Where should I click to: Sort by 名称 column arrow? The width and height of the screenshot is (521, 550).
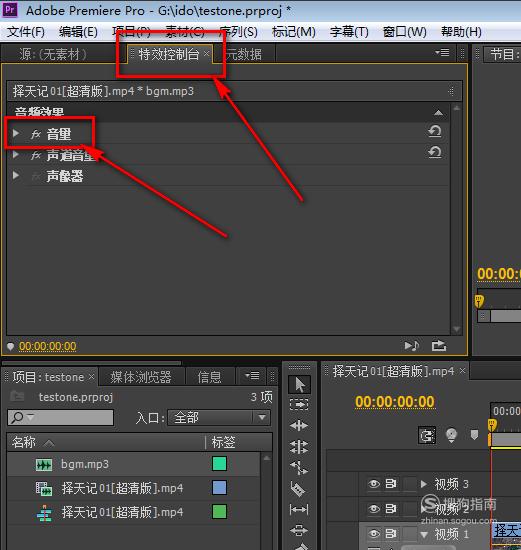49,443
